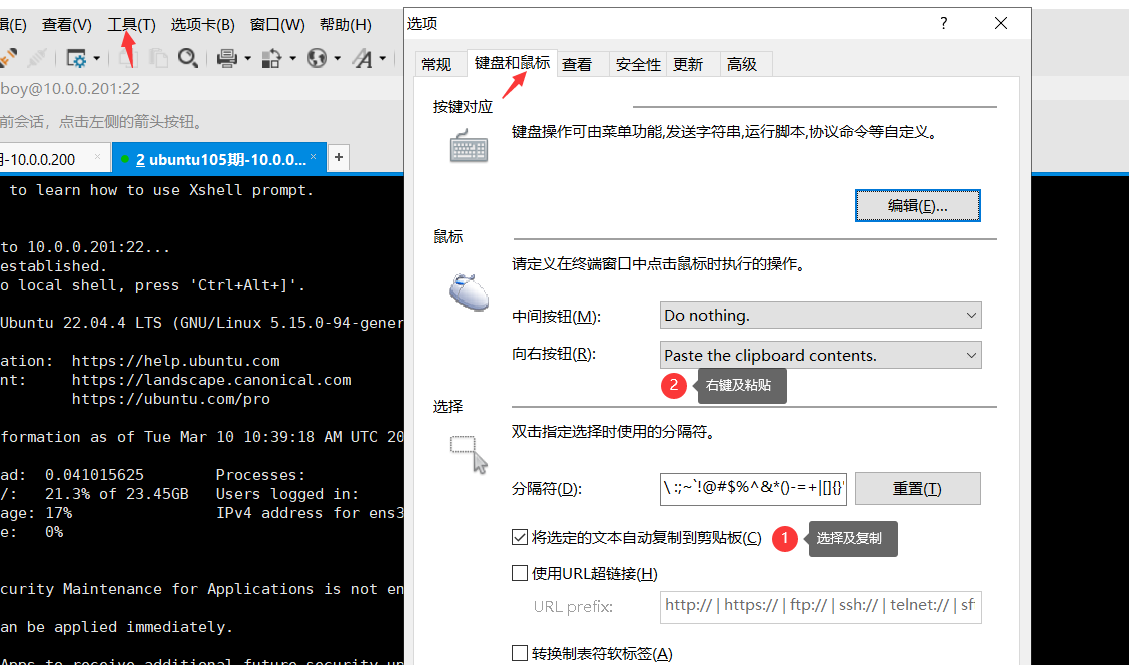The height and width of the screenshot is (665, 1129).
Task: Click '21.3% of 23.45GB' in terminal
Action: click(117, 494)
